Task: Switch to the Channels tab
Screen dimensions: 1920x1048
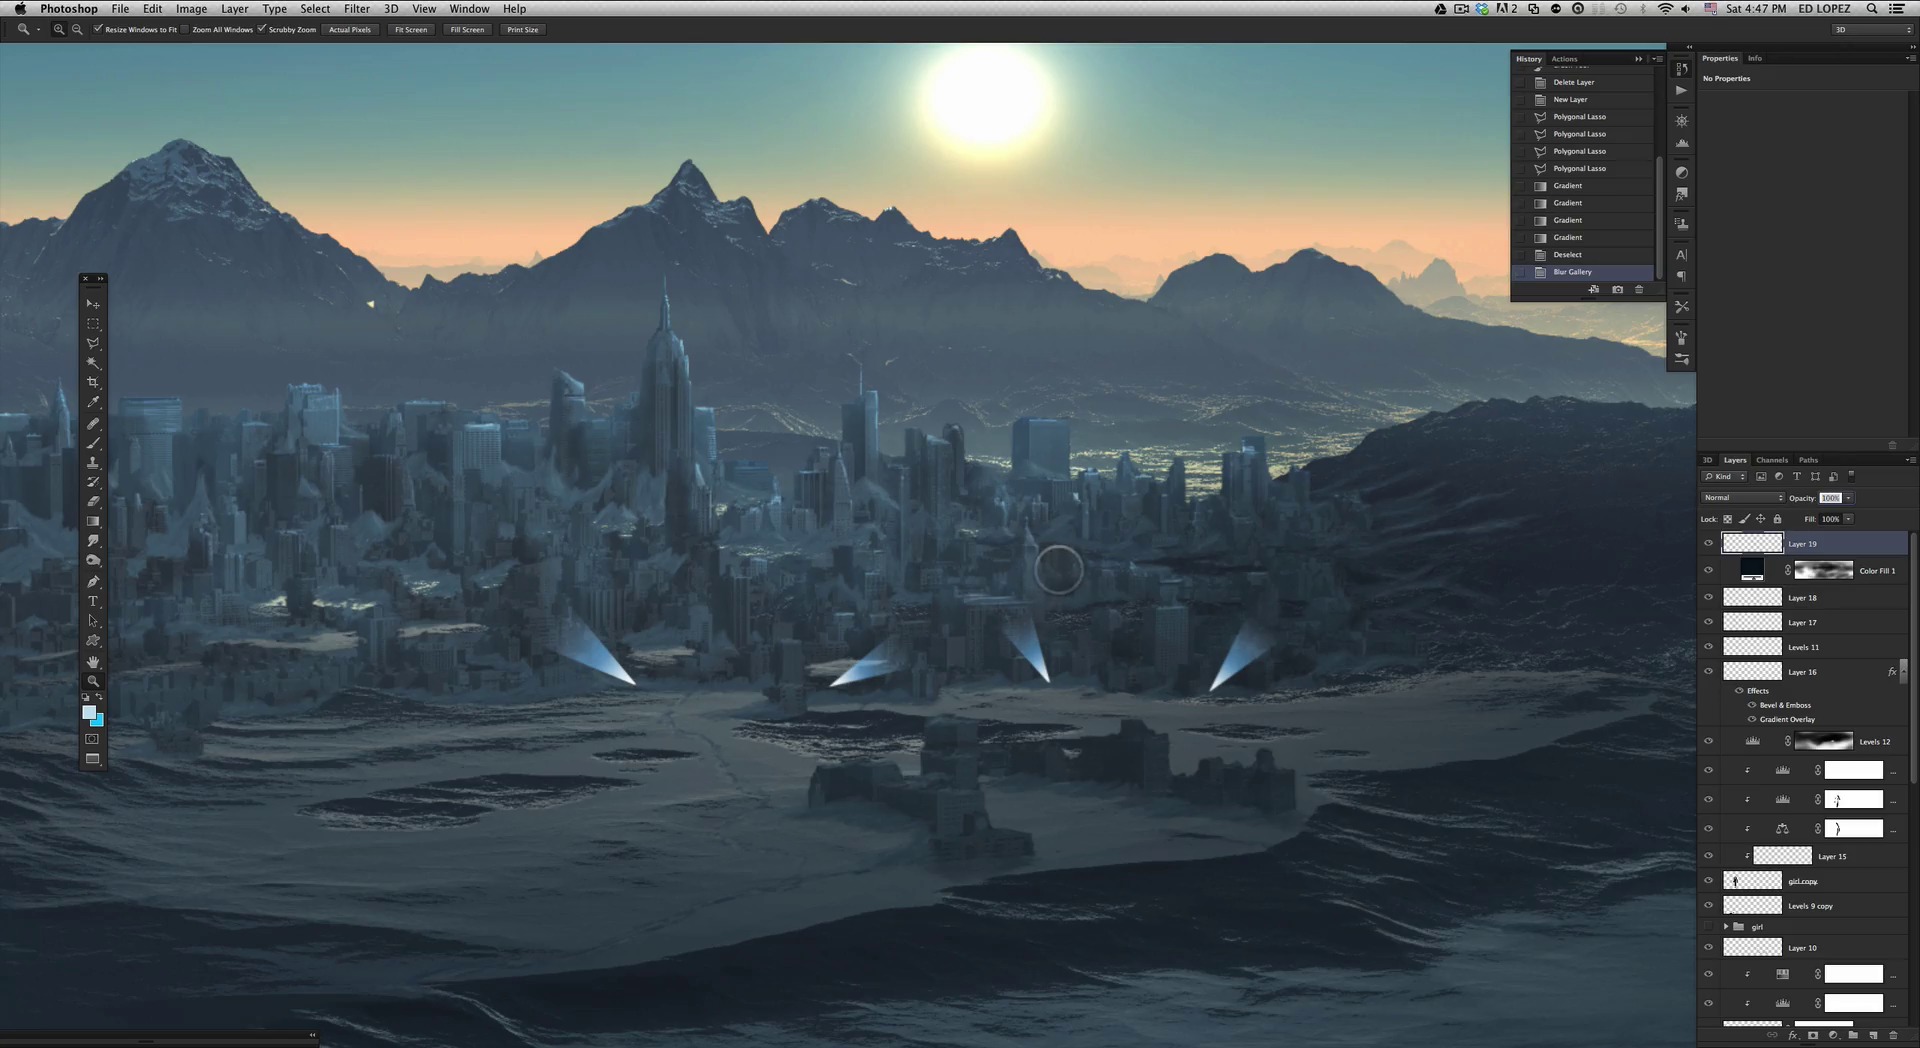Action: [1771, 460]
